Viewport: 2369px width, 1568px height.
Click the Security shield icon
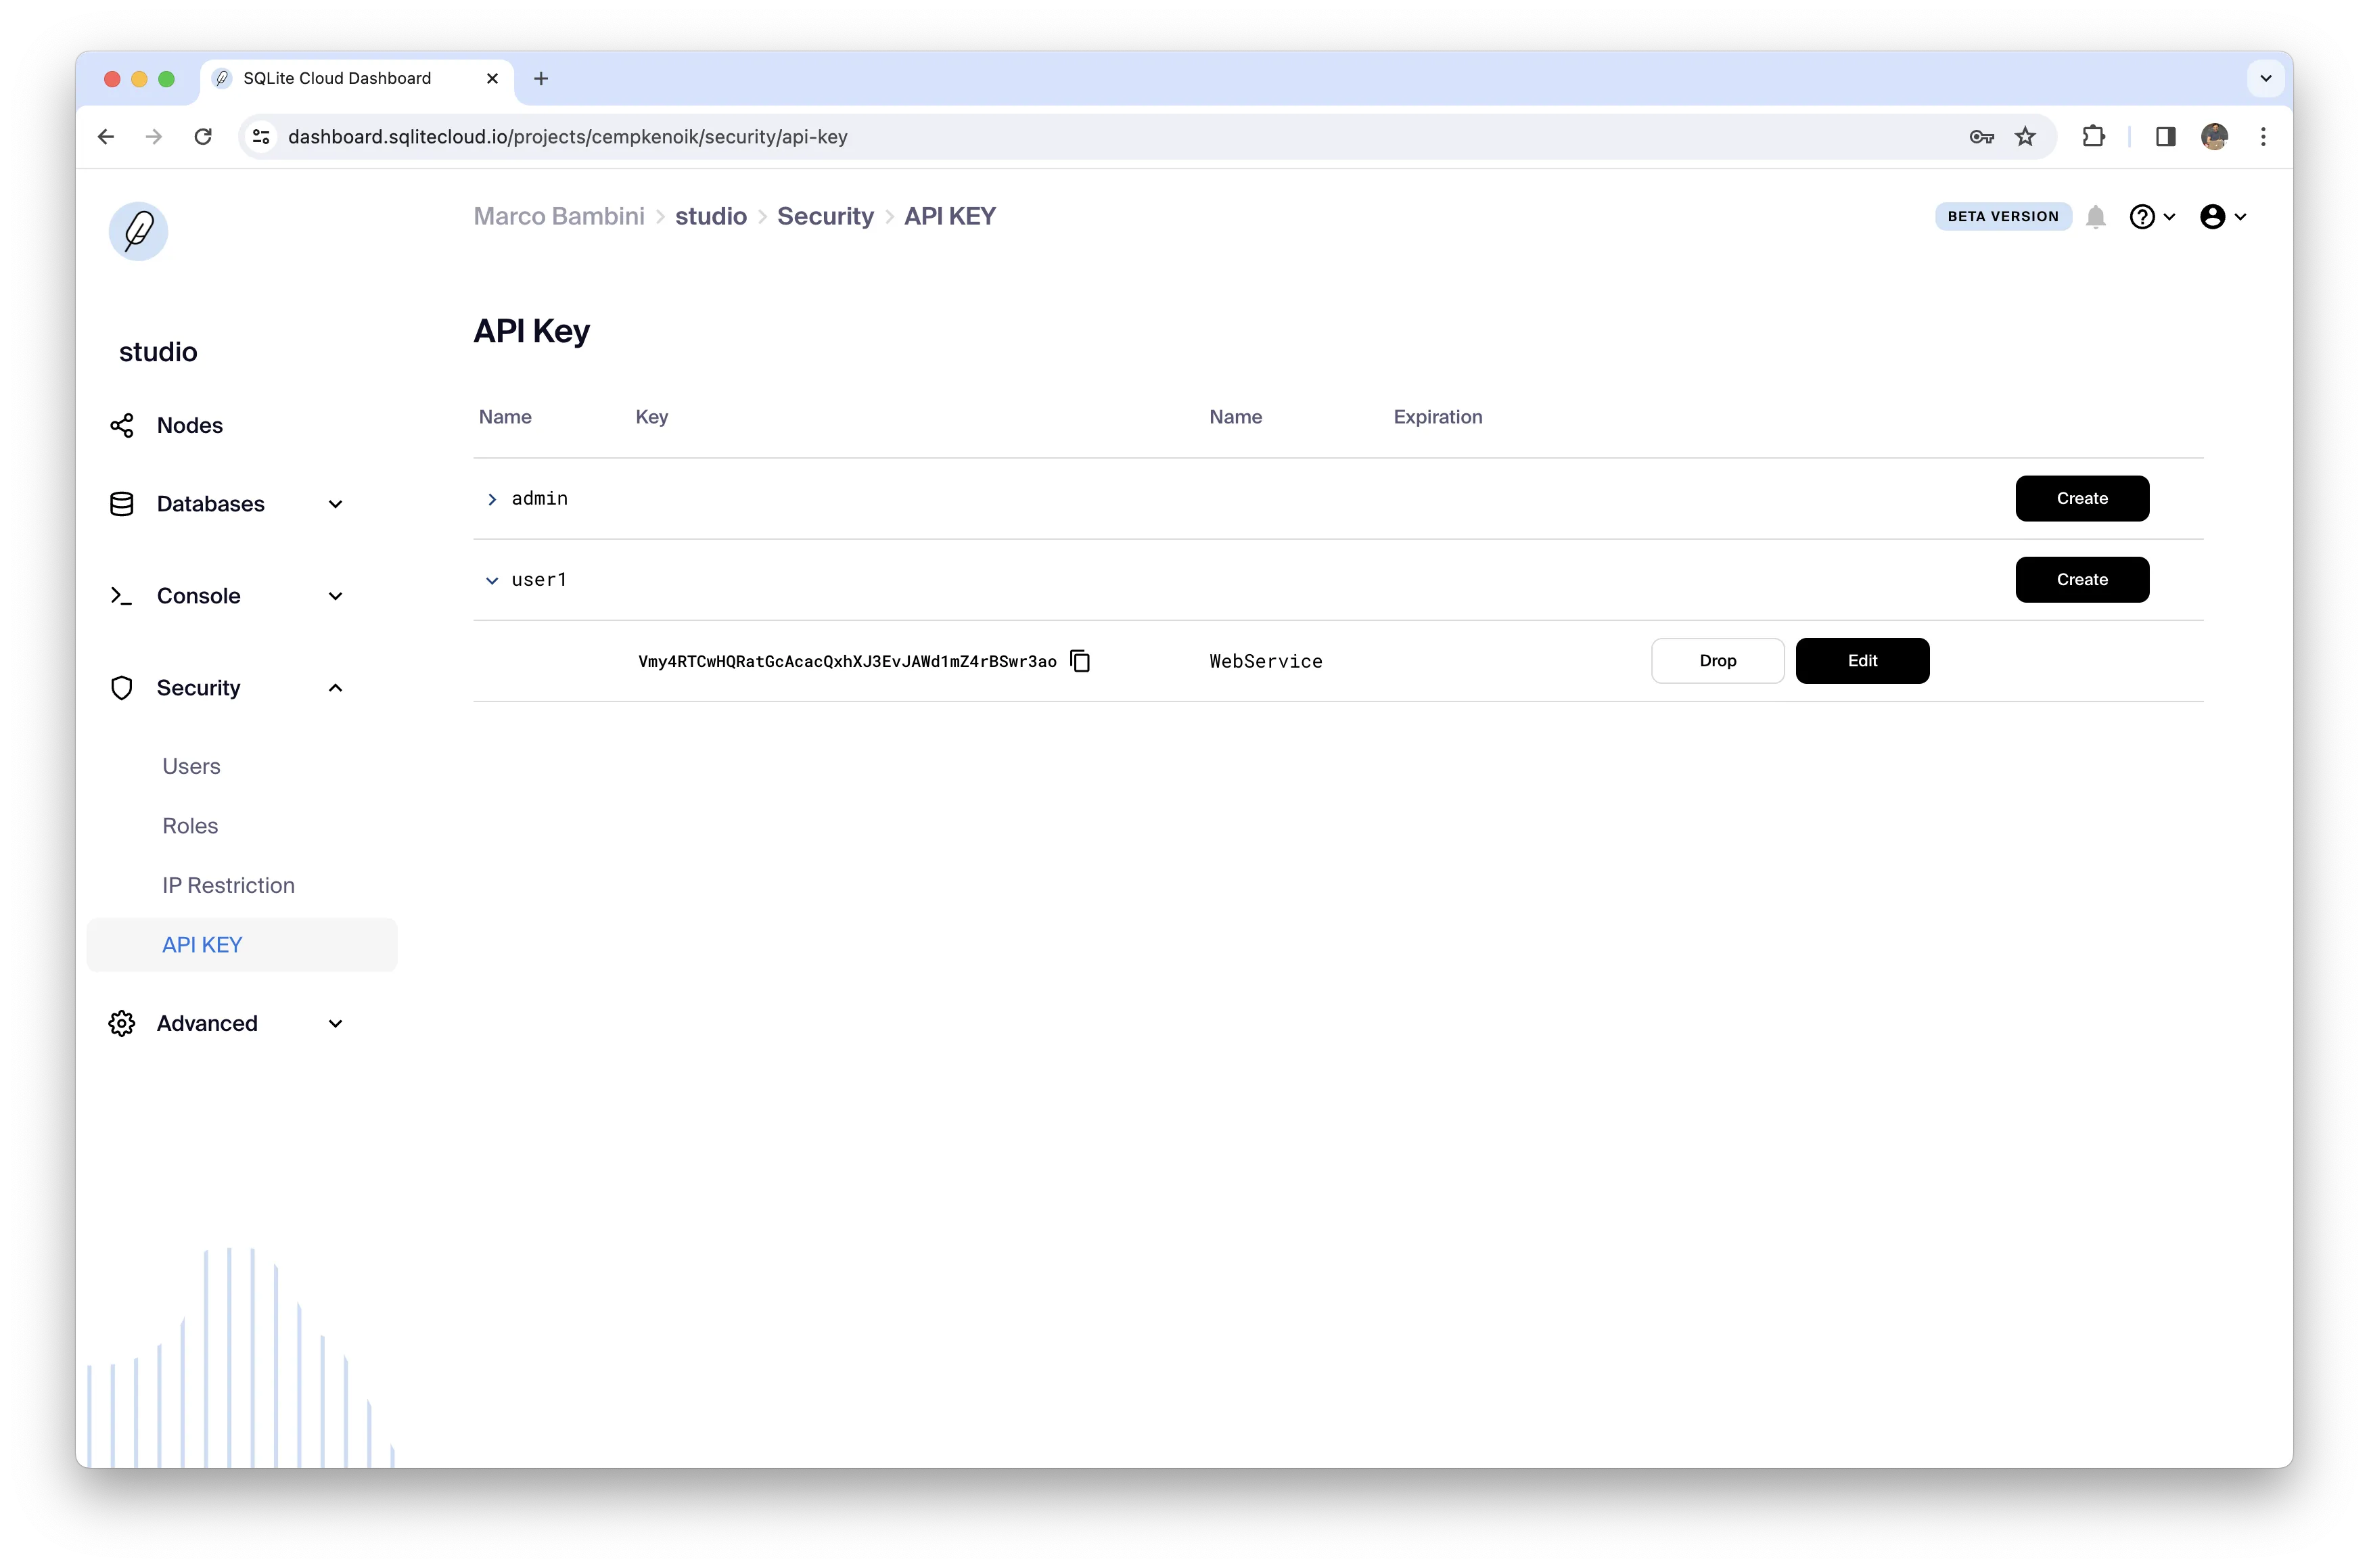click(122, 688)
